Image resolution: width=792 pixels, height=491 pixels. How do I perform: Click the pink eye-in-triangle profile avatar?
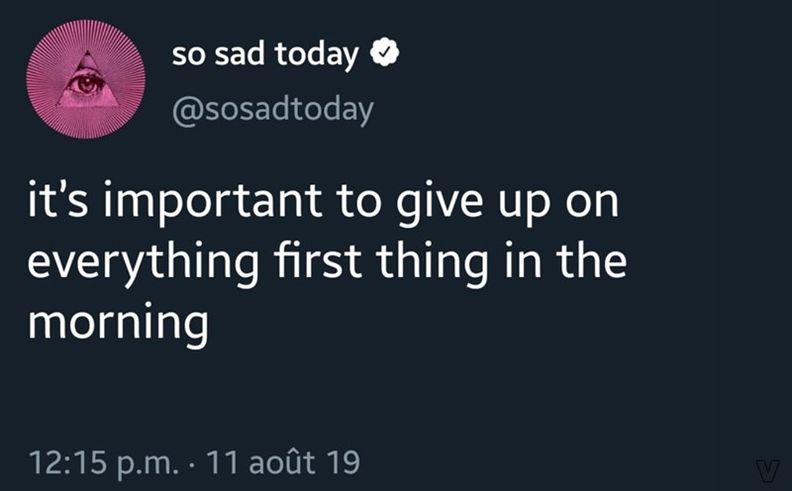click(x=86, y=79)
